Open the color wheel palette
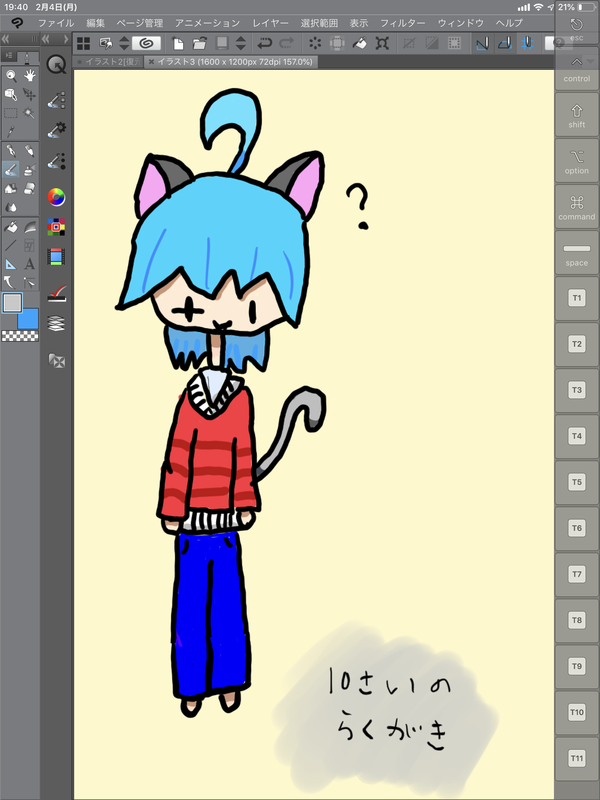This screenshot has height=800, width=600. tap(57, 196)
